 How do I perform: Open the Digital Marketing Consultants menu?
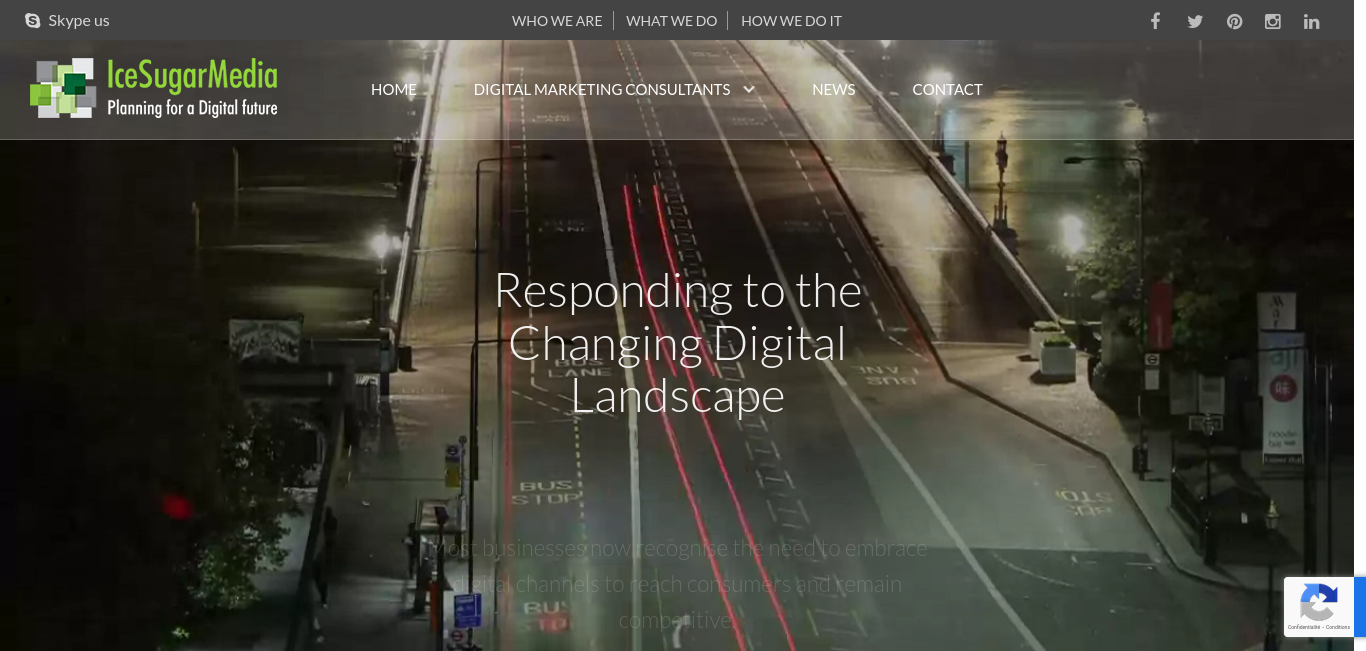click(x=601, y=90)
